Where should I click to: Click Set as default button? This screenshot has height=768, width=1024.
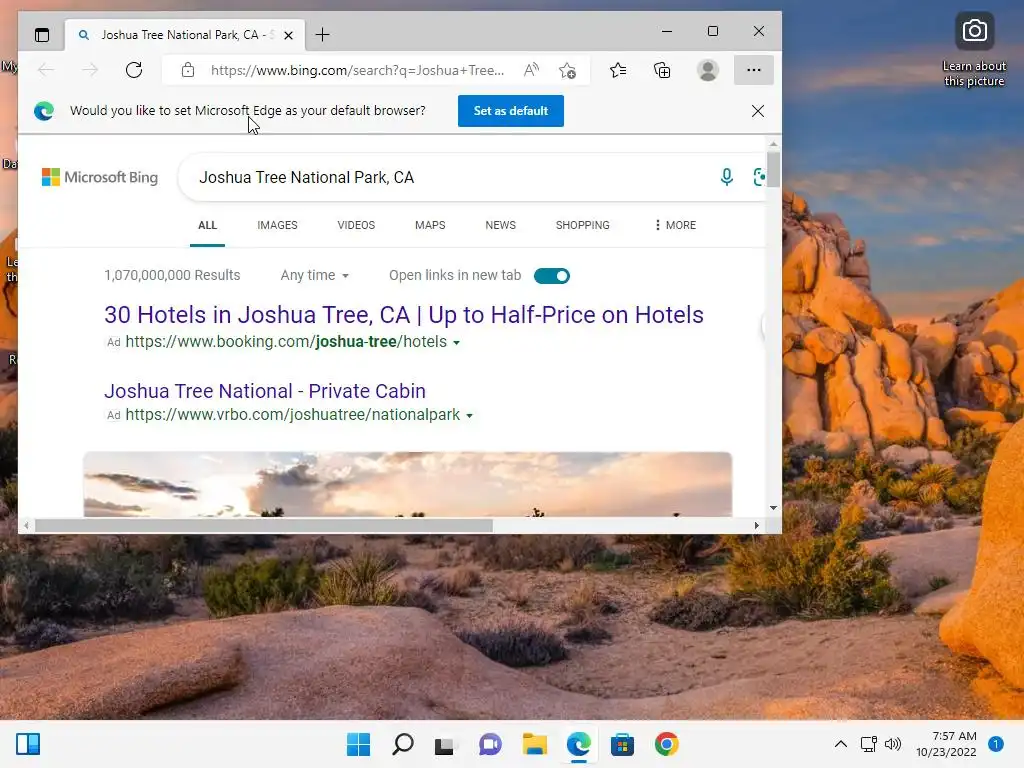(x=511, y=111)
